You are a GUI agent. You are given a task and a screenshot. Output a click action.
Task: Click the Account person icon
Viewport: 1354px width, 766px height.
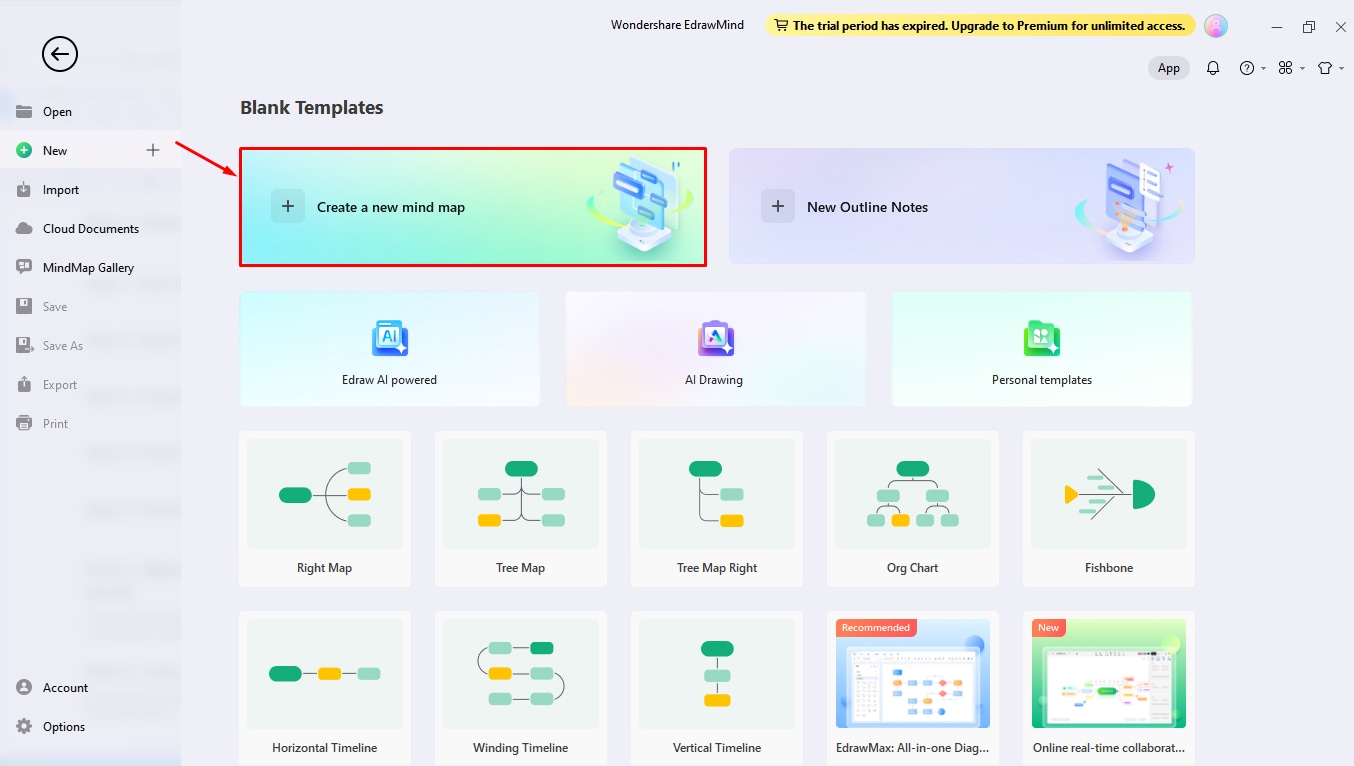point(24,687)
